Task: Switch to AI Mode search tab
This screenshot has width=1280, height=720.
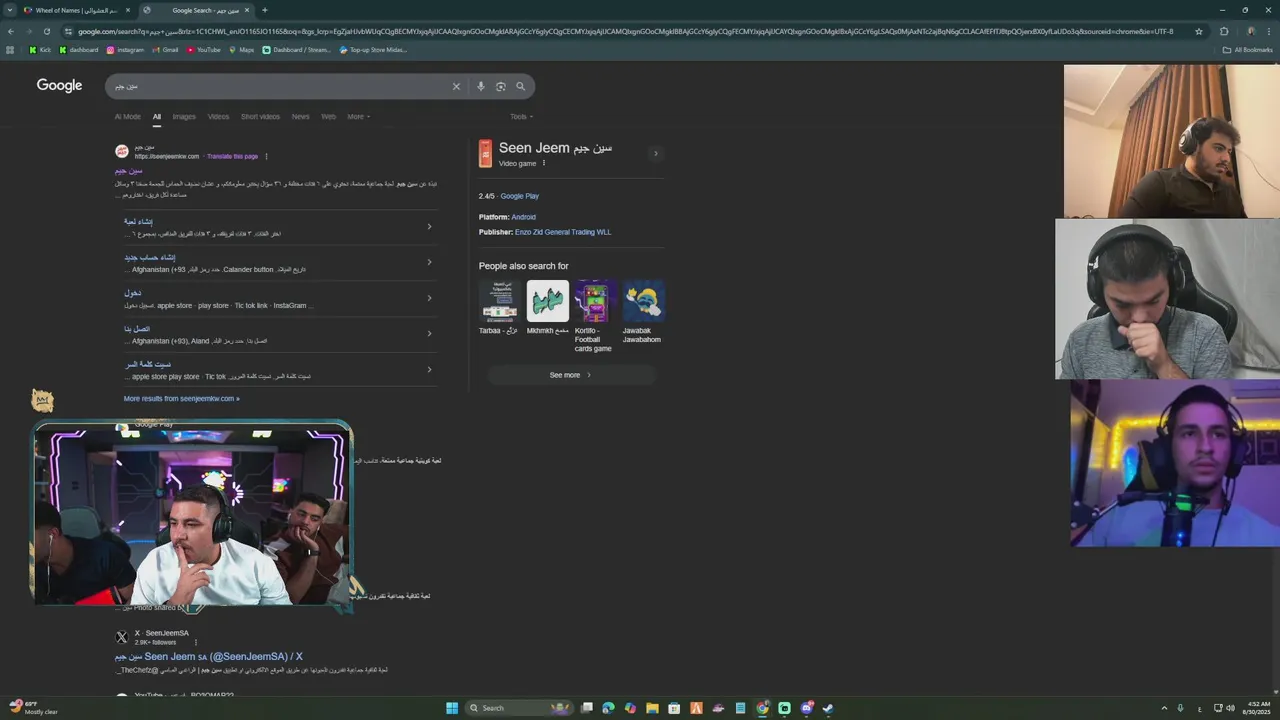Action: [x=128, y=116]
